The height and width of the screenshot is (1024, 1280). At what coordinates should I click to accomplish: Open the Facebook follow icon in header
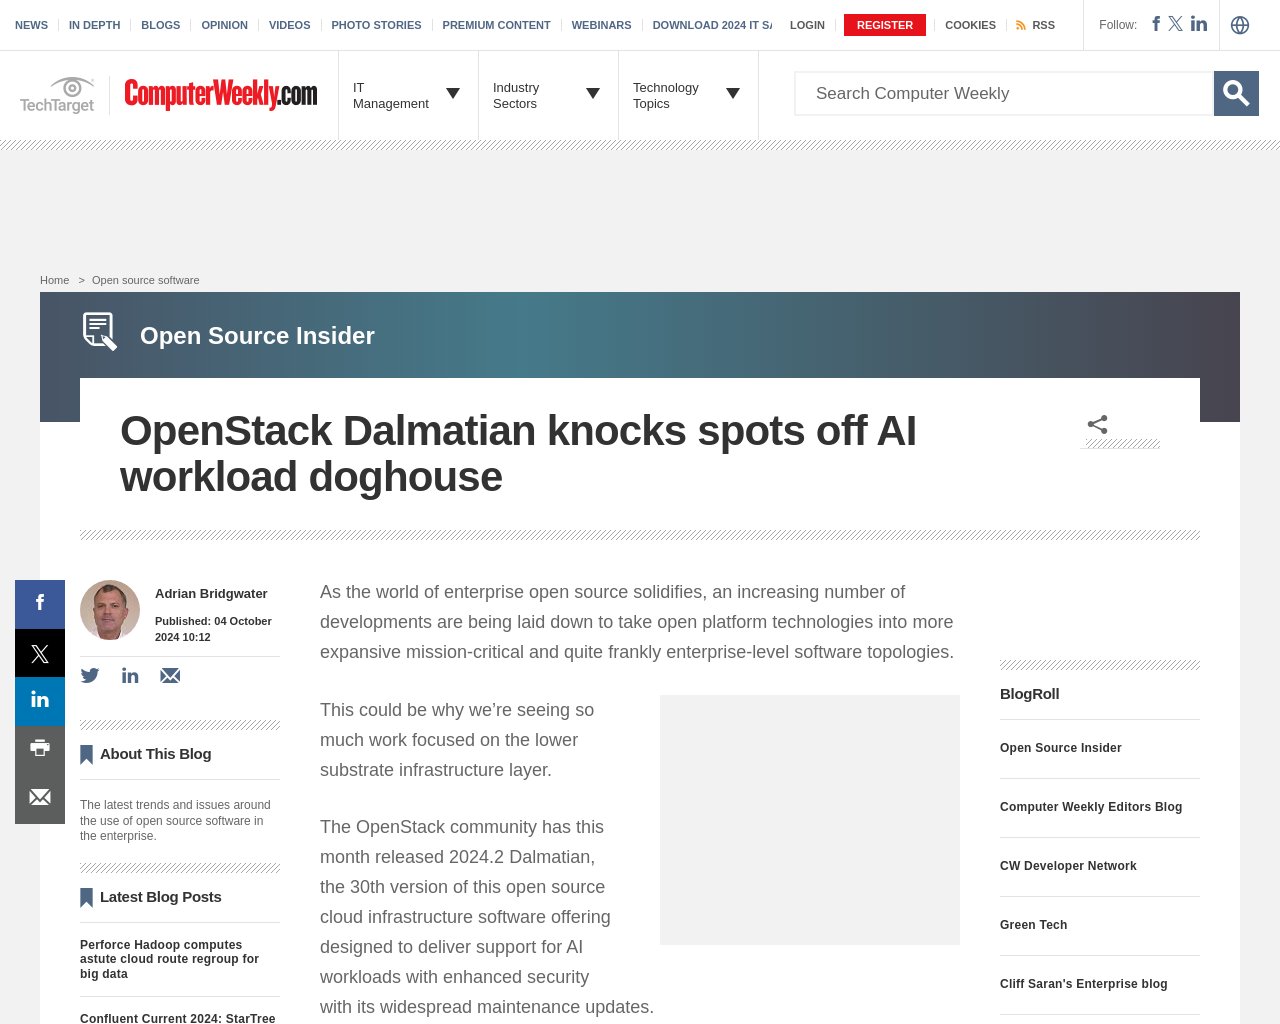(1156, 24)
